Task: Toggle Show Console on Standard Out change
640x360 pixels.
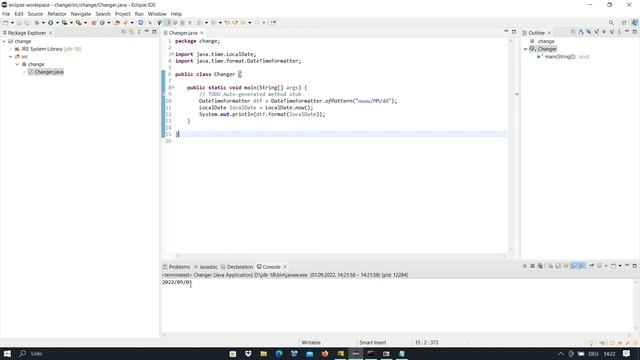Action: coord(573,266)
